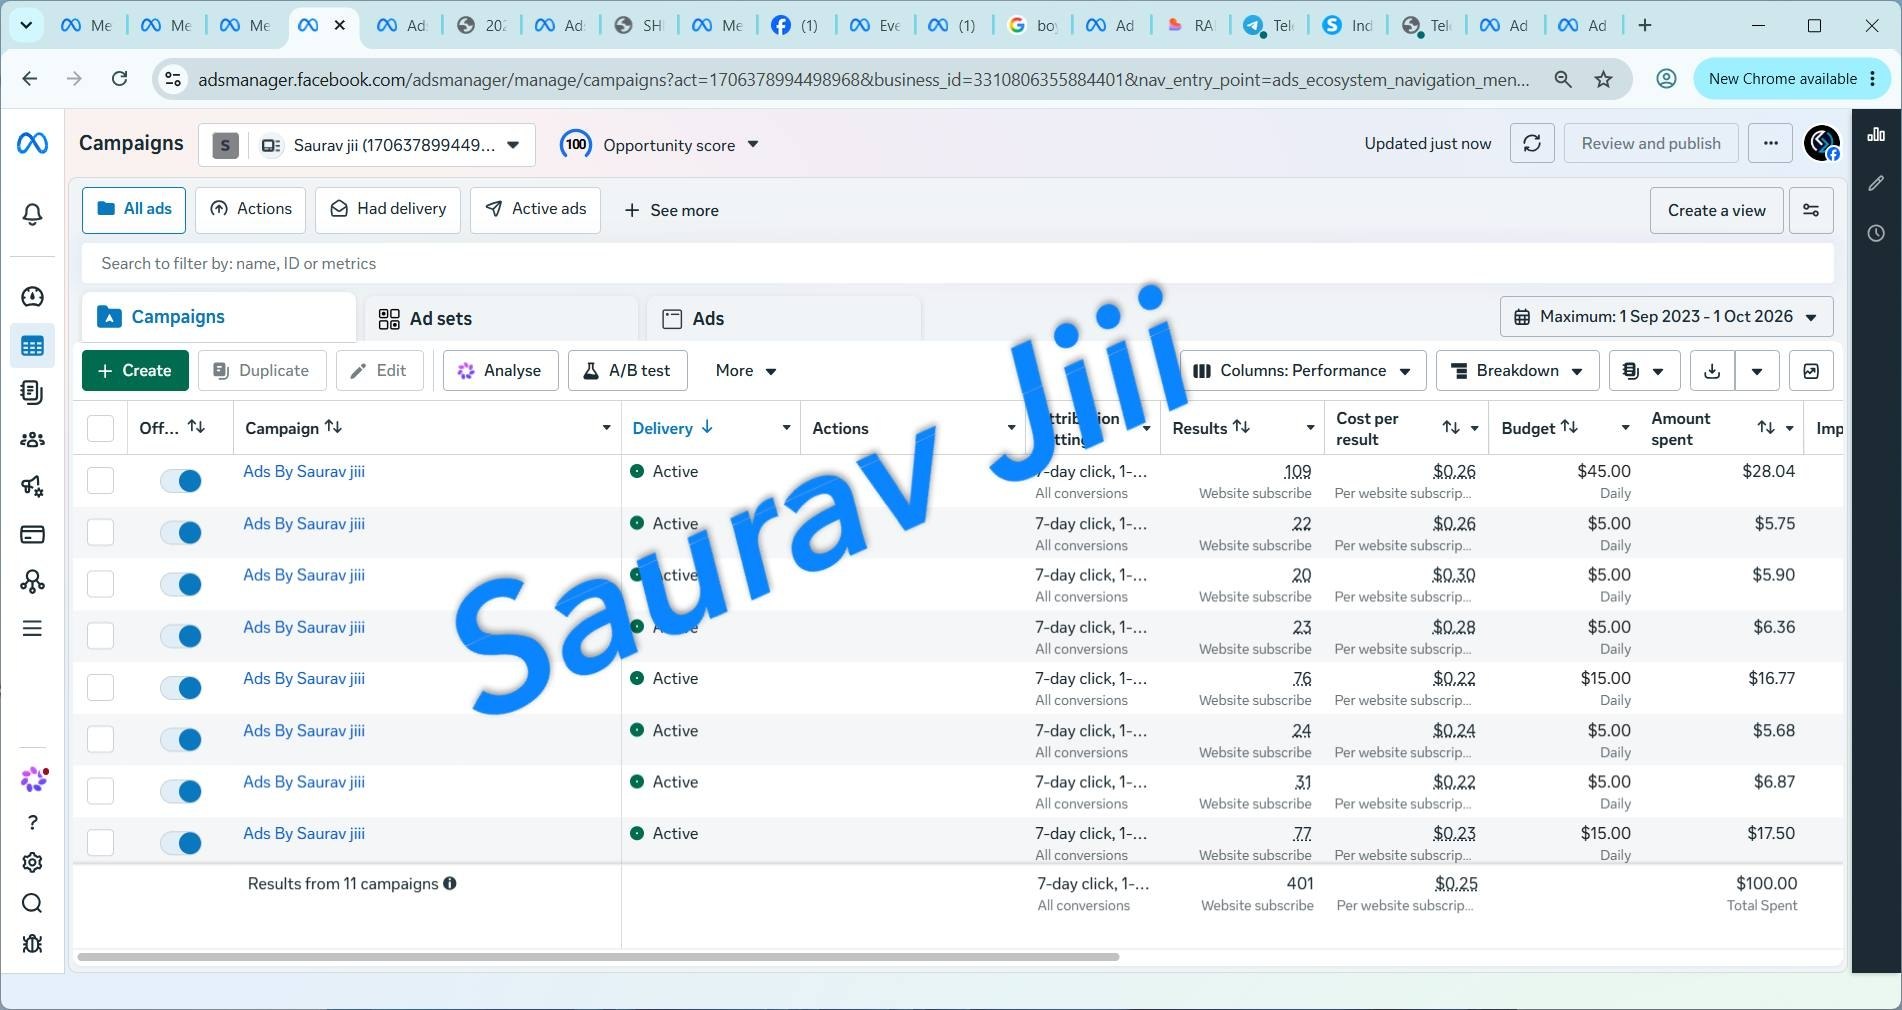
Task: Select all campaigns header checkbox
Action: click(x=100, y=428)
